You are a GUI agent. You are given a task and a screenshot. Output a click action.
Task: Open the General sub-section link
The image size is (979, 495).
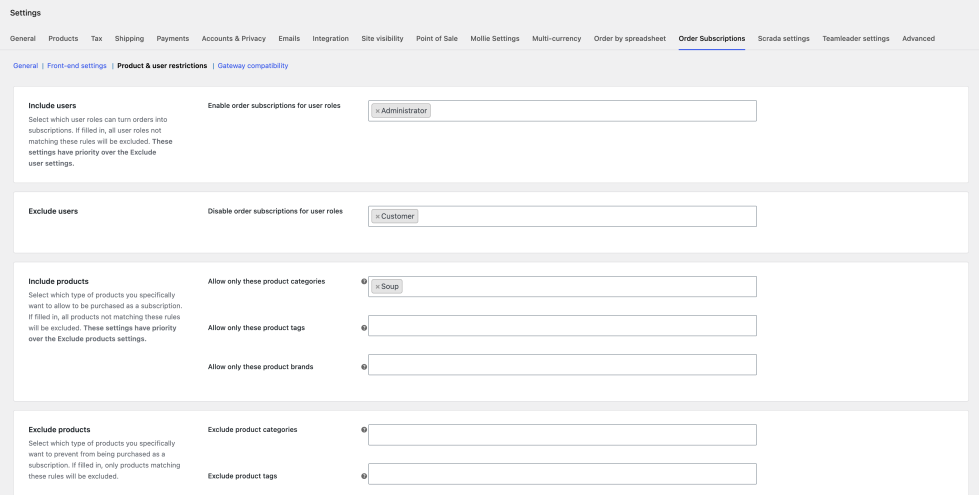pyautogui.click(x=26, y=66)
